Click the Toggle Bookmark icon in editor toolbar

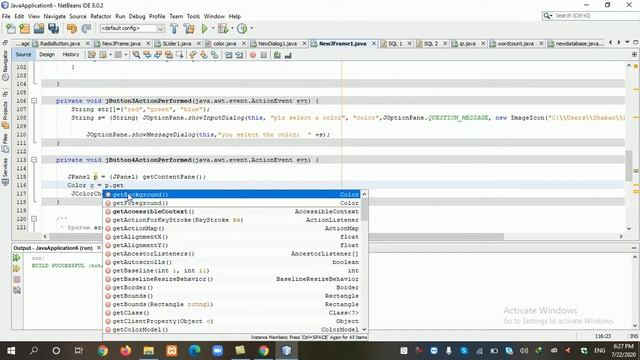point(215,55)
